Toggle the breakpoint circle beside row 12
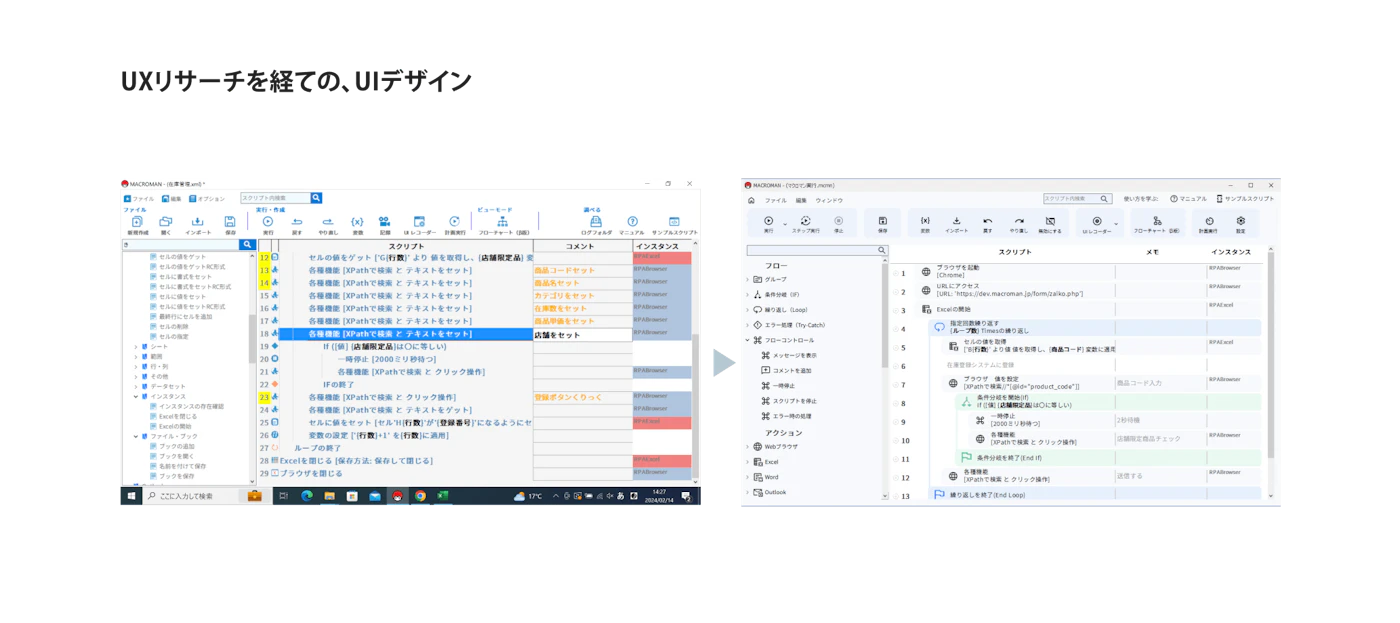Viewport: 1400px width, 623px height. pos(896,478)
